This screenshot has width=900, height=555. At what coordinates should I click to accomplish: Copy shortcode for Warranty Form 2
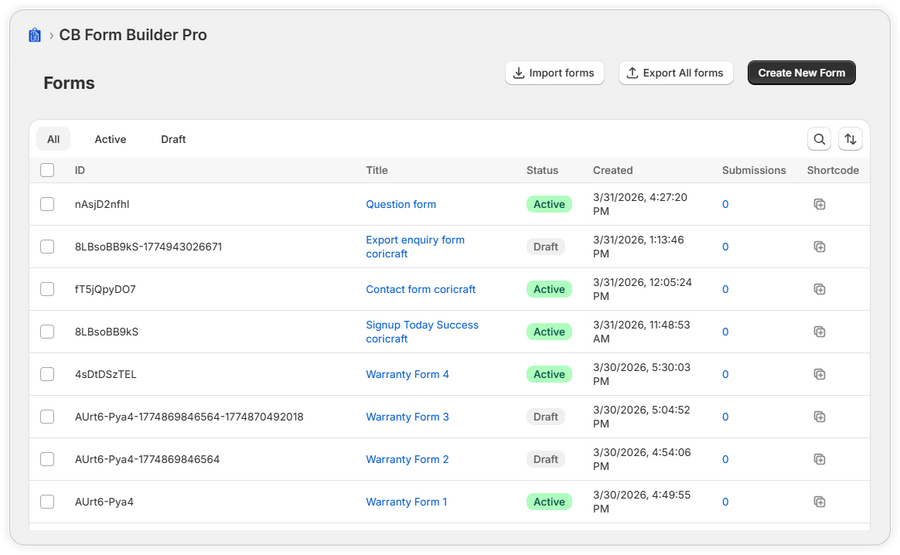click(819, 459)
